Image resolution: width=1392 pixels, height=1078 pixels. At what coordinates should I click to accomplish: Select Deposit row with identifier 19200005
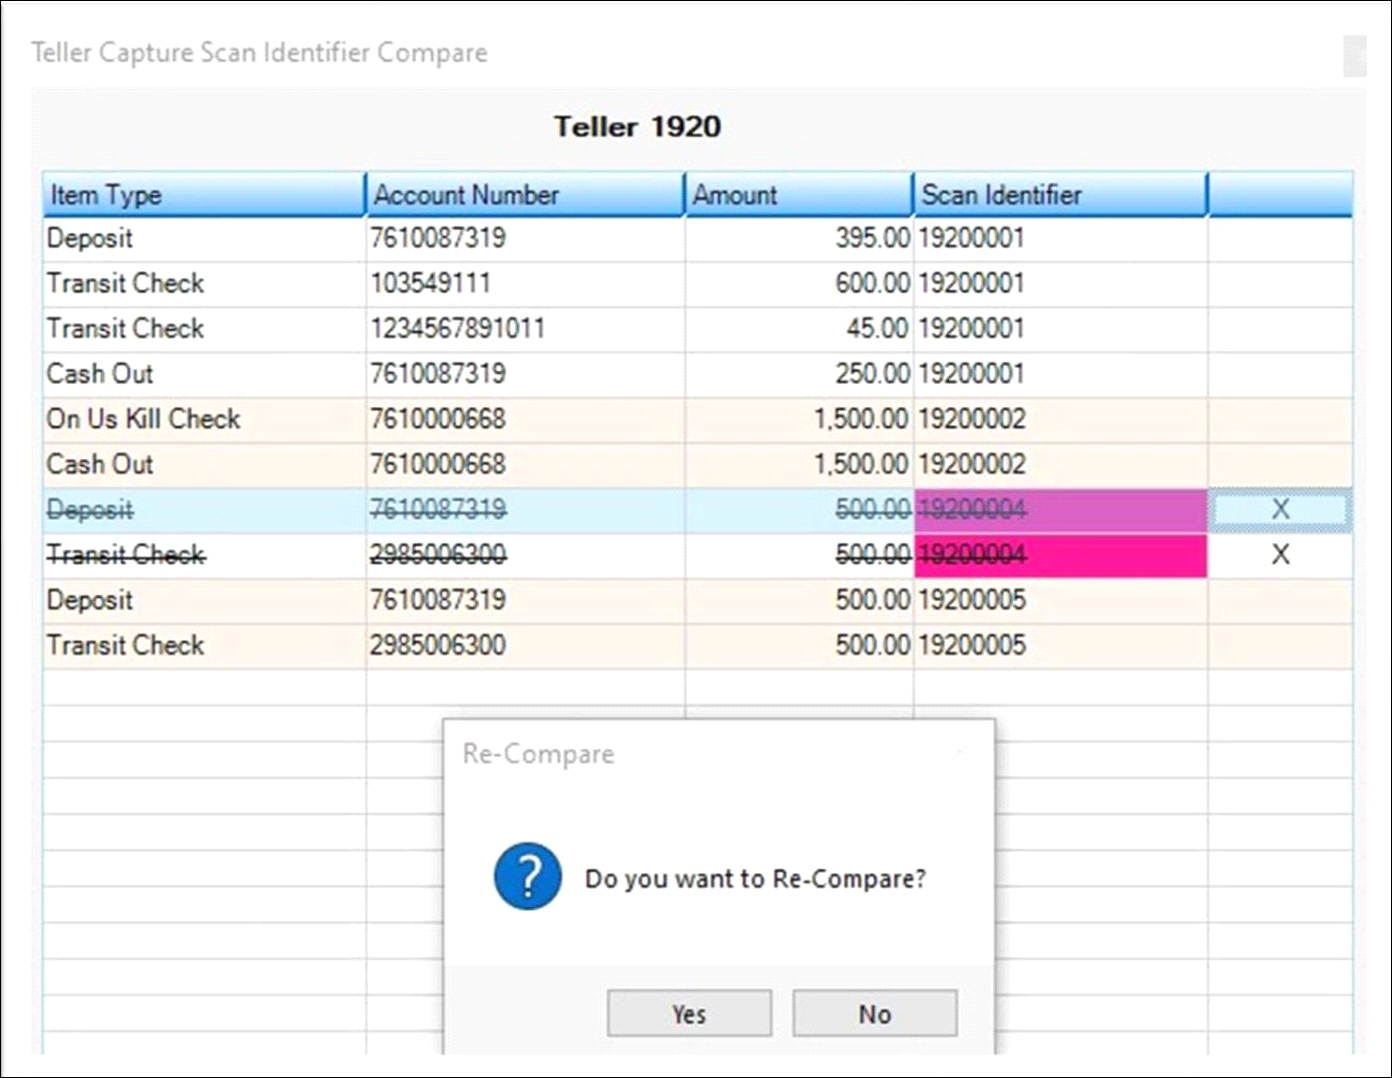[697, 600]
